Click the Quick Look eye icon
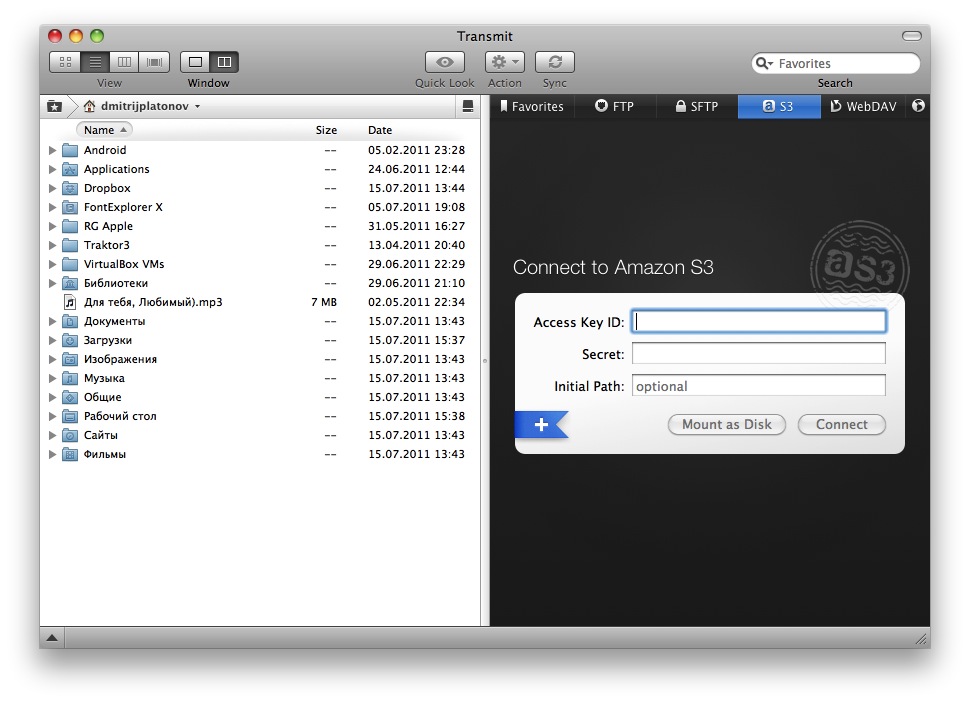This screenshot has height=703, width=970. [445, 62]
